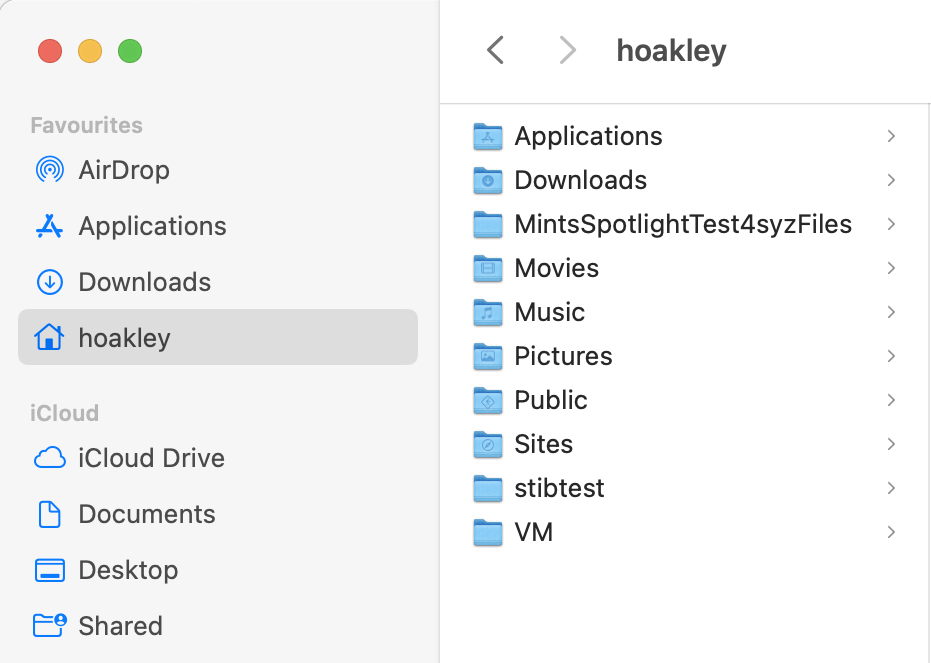Expand the MintsSpotlightTest4syzFiles chevron

tap(890, 224)
